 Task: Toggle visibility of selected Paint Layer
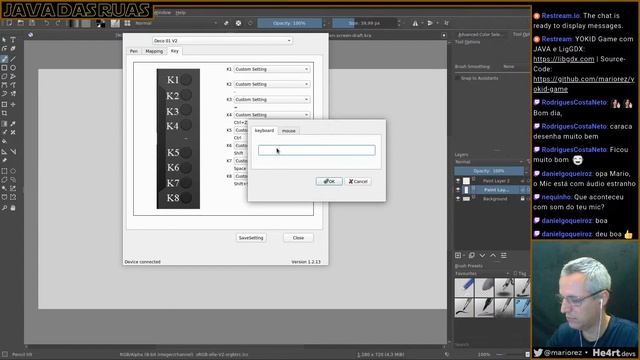point(458,190)
